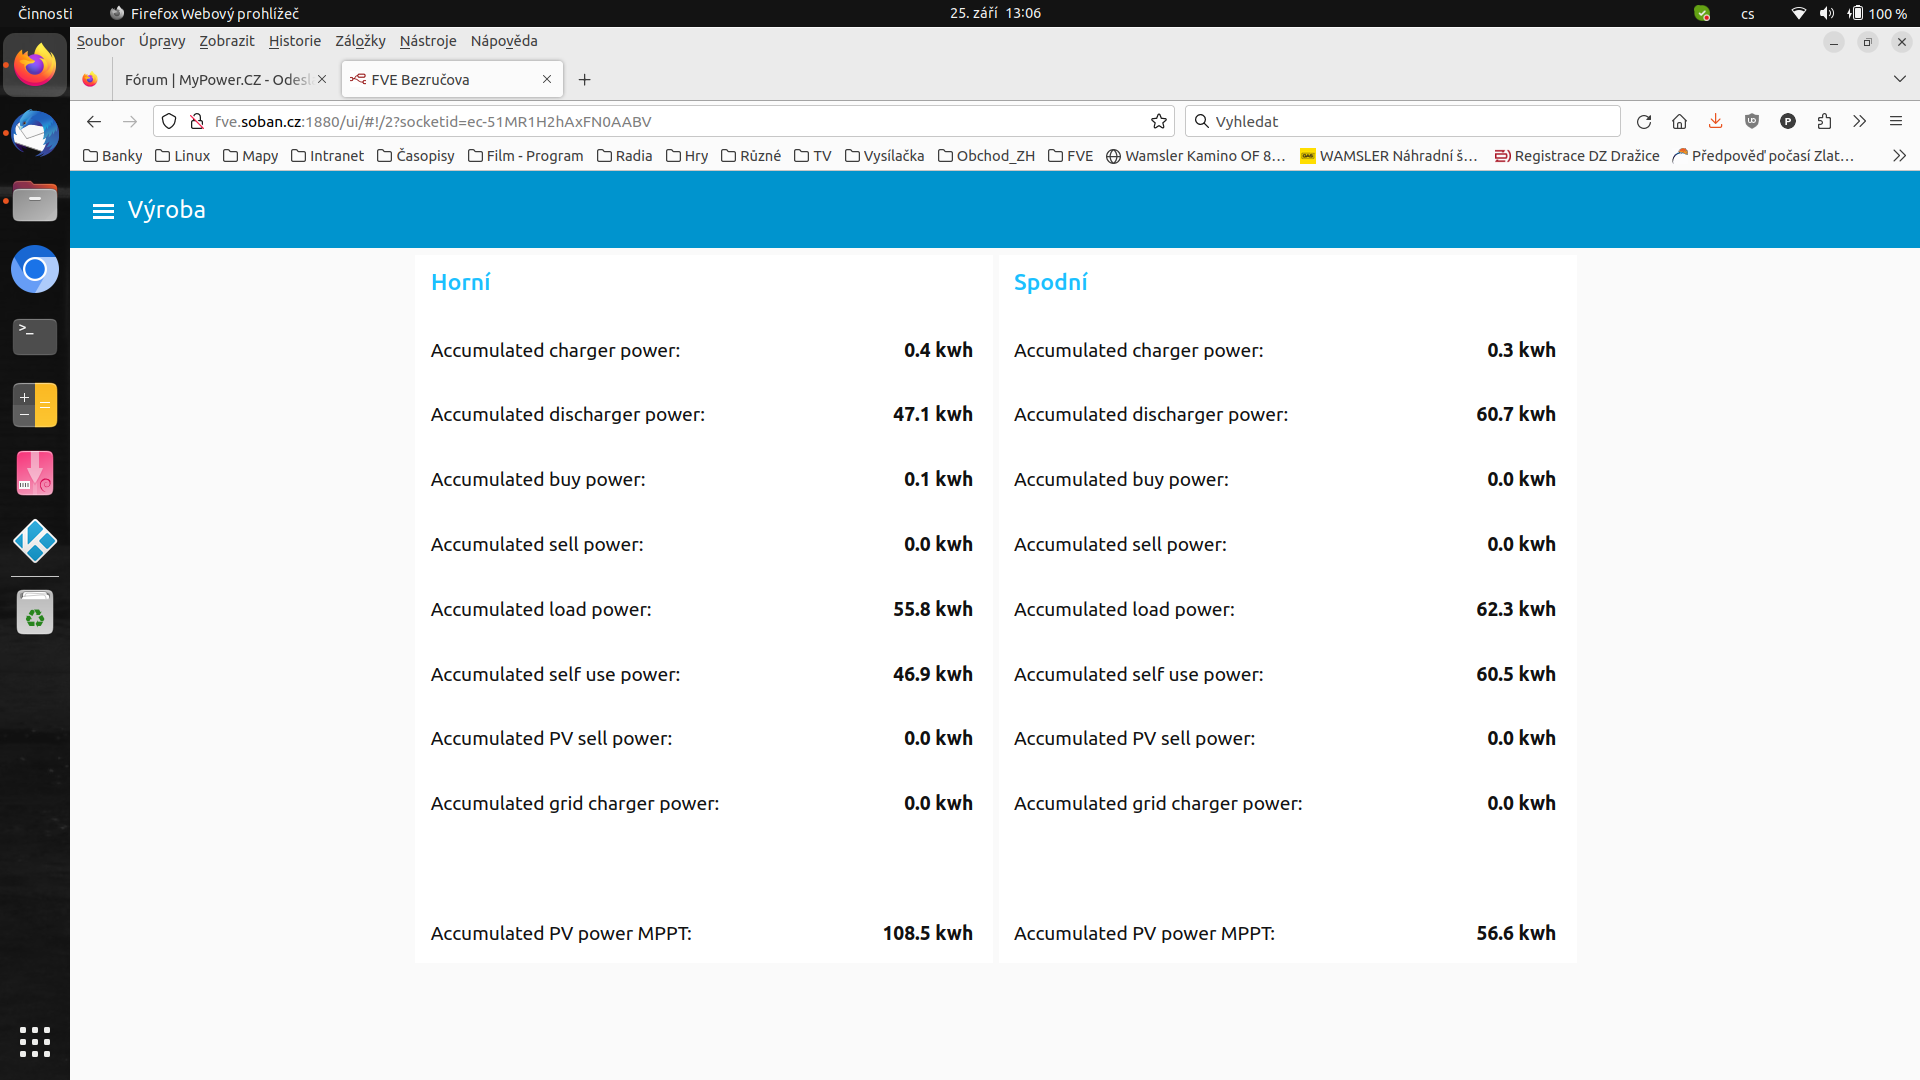Open the dashboard hamburger menu beside Výroba
1920x1080 pixels.
103,211
